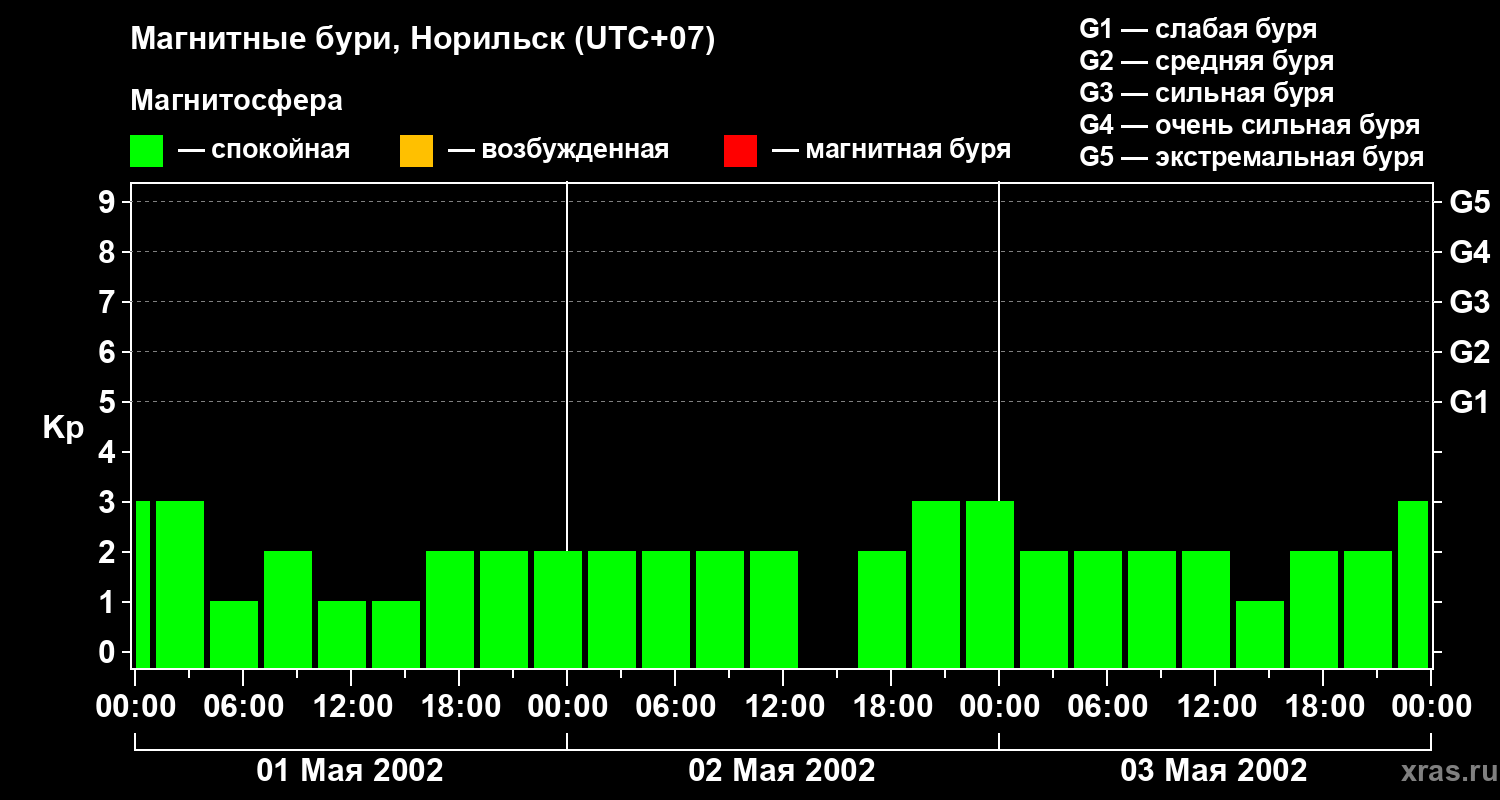Screen dimensions: 1500x800
Task: Click the '— возбужденная' legend label
Action: 558,151
